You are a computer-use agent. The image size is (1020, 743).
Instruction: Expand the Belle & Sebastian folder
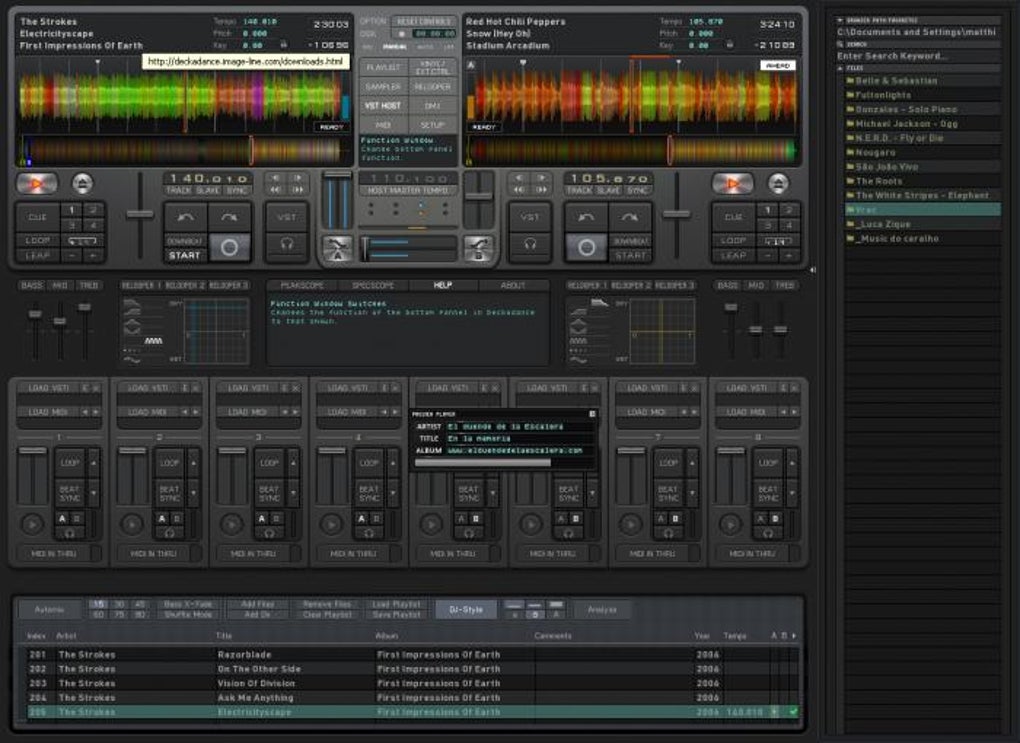coord(895,80)
